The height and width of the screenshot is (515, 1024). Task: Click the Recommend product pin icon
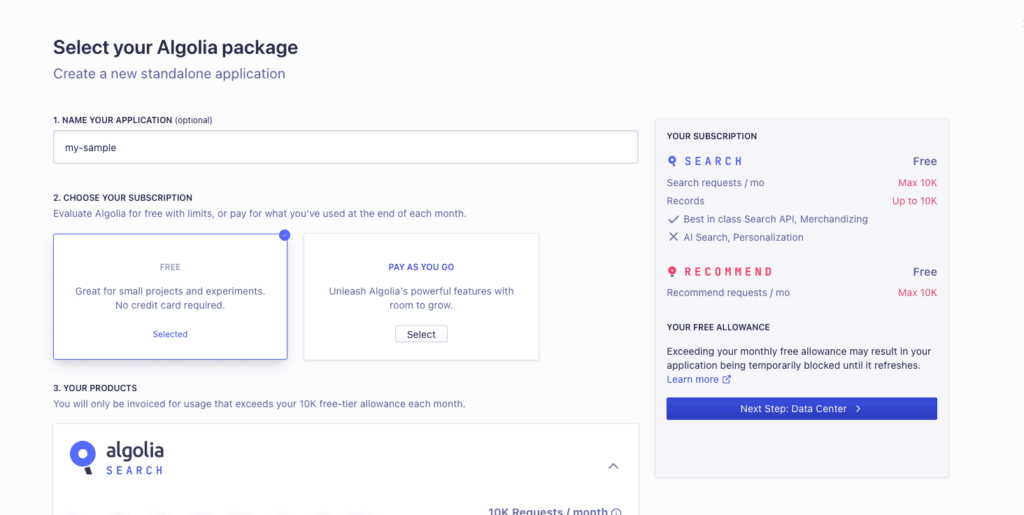point(672,272)
